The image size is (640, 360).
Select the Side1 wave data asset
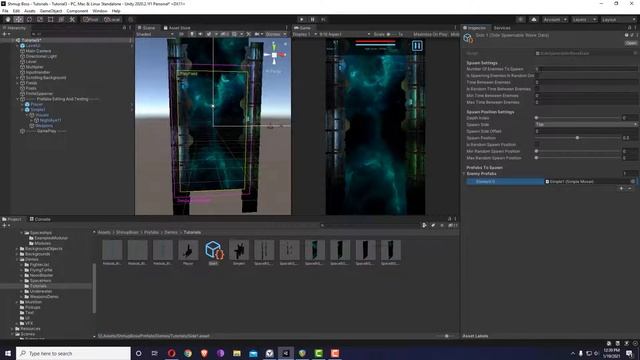pyautogui.click(x=213, y=251)
